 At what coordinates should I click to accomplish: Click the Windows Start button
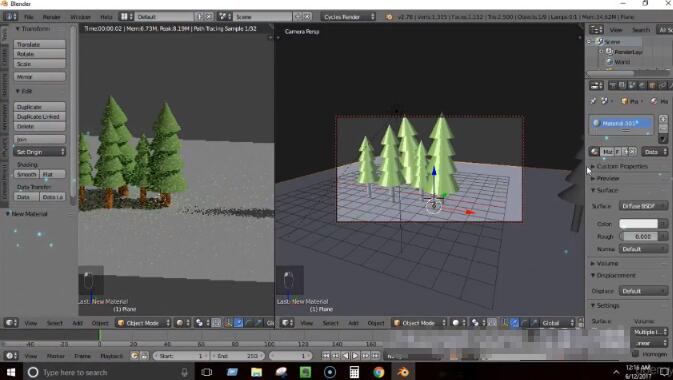tap(11, 372)
